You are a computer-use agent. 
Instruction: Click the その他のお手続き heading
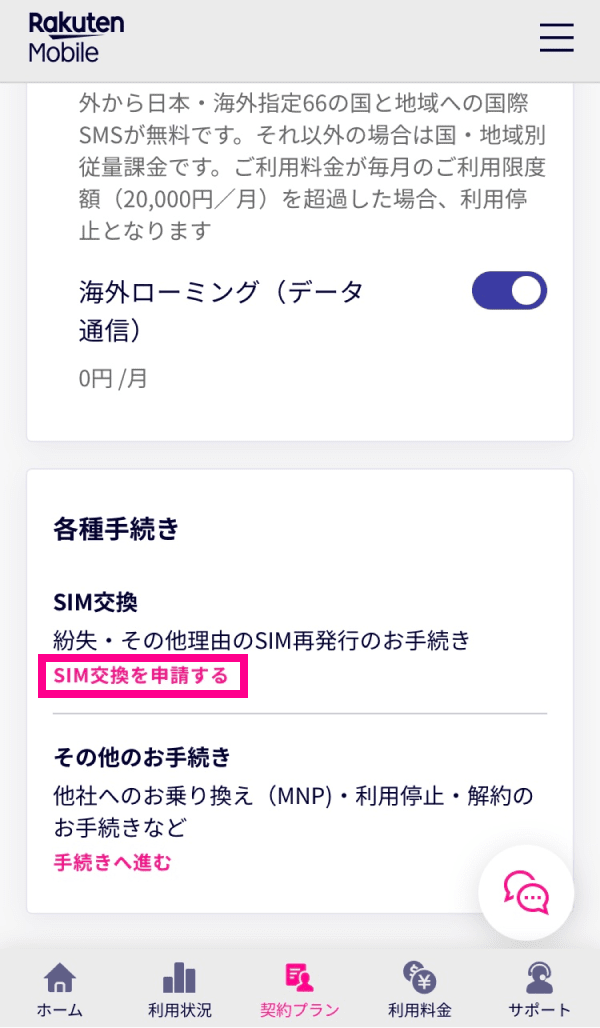click(x=142, y=758)
